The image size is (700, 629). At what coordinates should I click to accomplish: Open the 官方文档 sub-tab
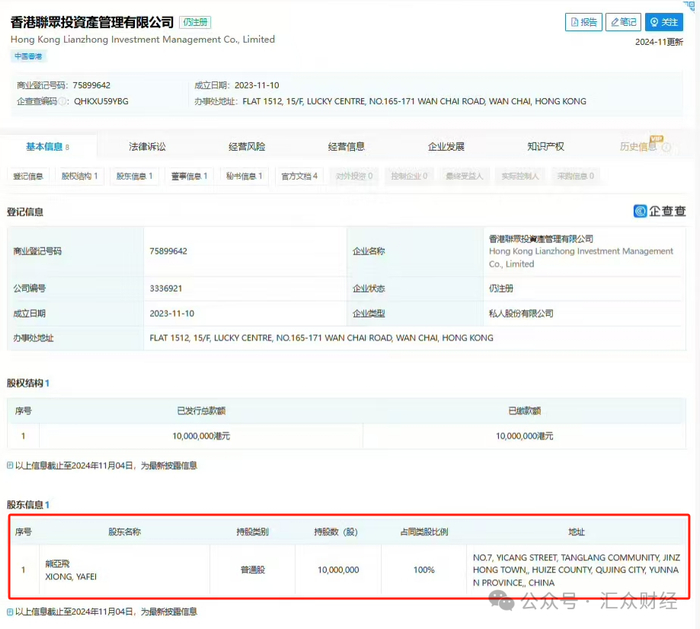point(299,176)
